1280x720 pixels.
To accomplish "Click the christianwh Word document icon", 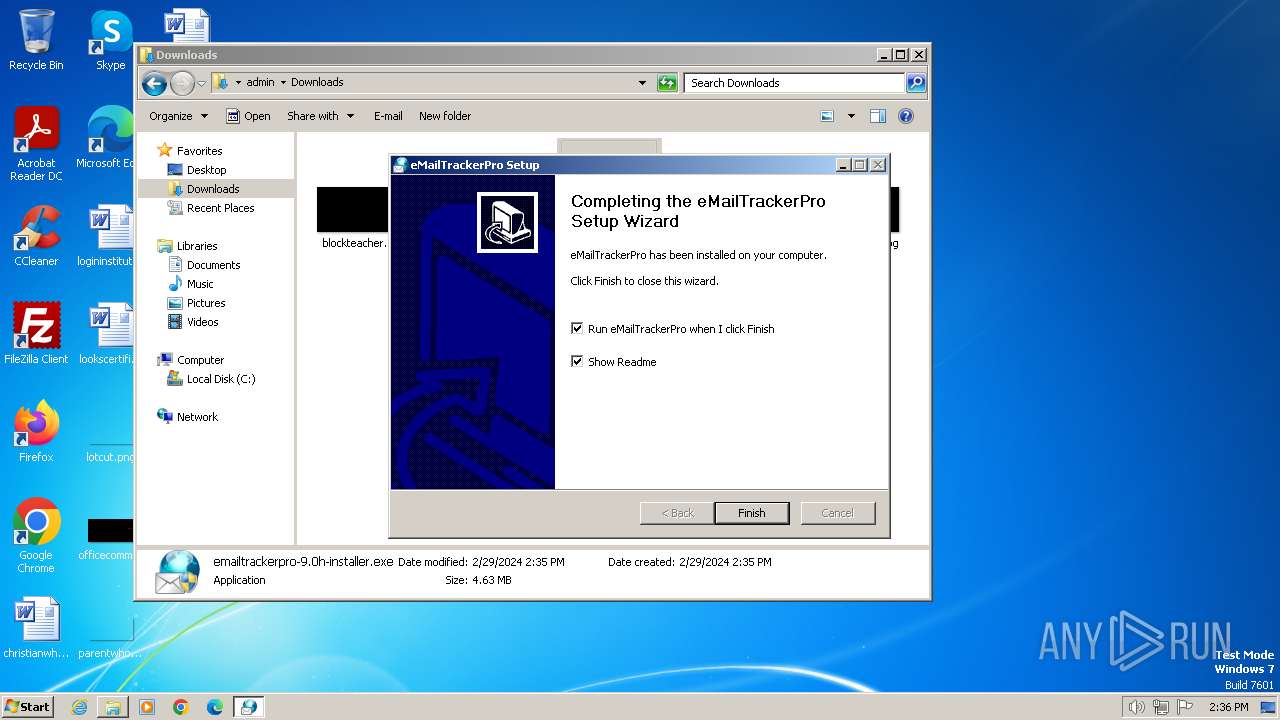I will 36,628.
